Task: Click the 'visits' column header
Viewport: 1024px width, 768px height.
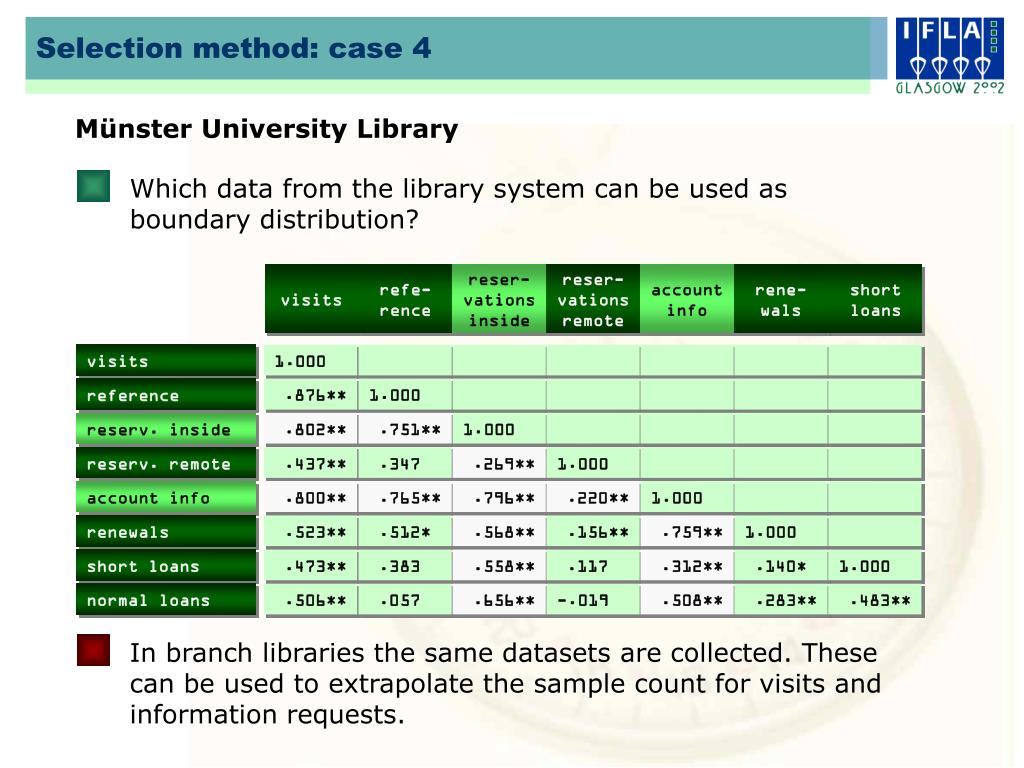Action: 312,300
